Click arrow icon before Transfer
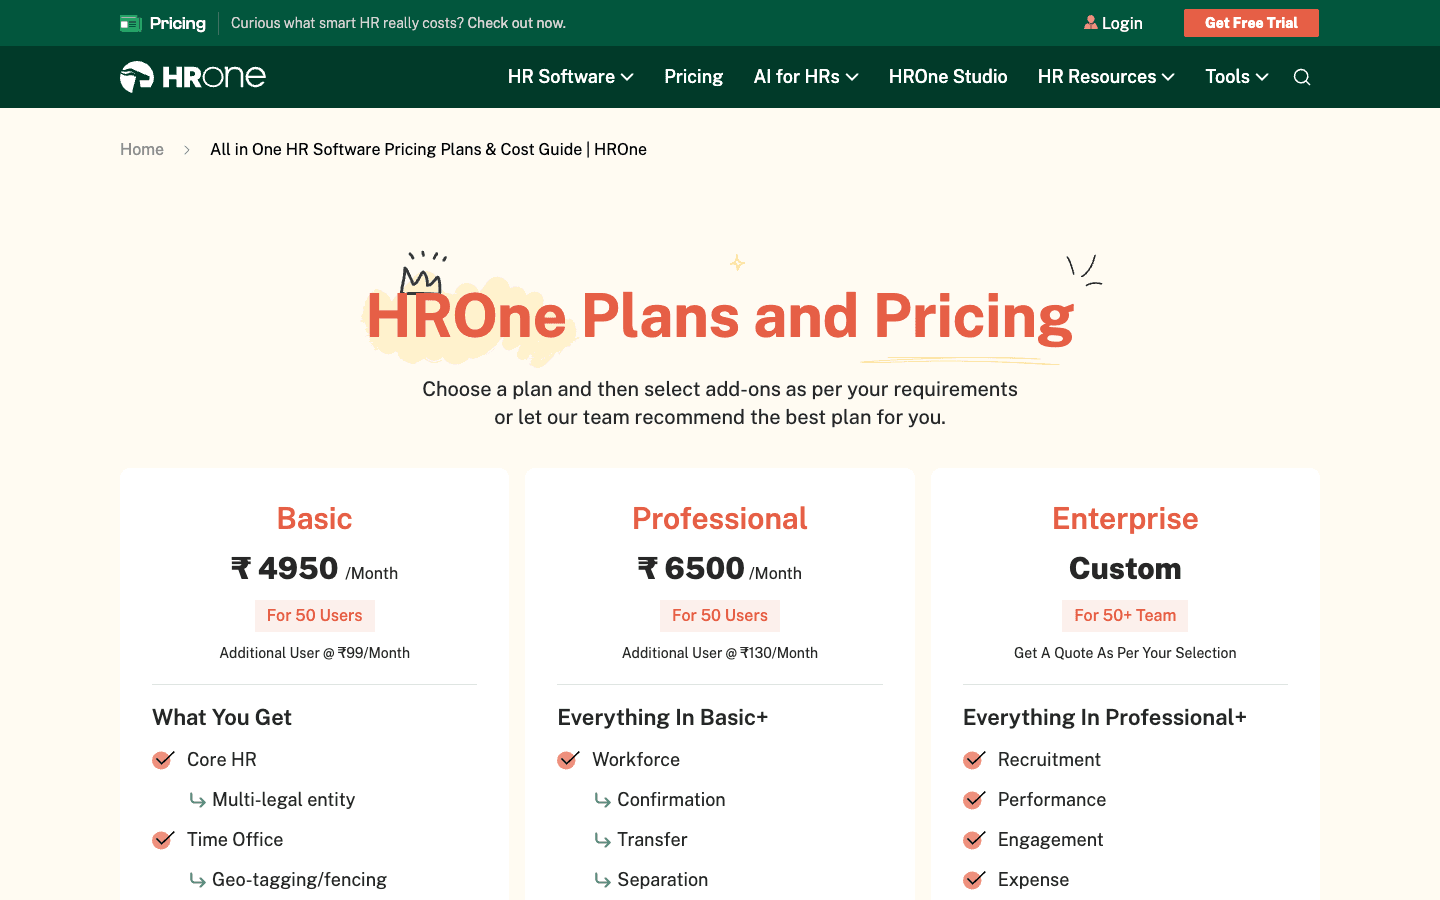The width and height of the screenshot is (1440, 900). [x=603, y=840]
